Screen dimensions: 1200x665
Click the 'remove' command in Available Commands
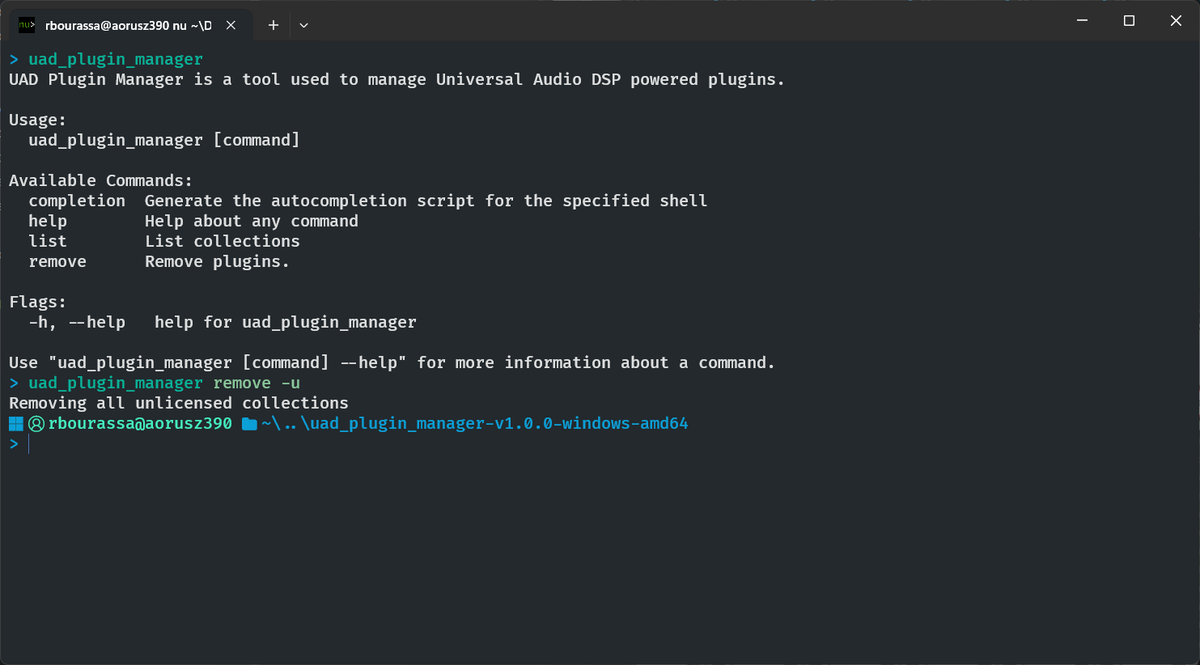[57, 262]
